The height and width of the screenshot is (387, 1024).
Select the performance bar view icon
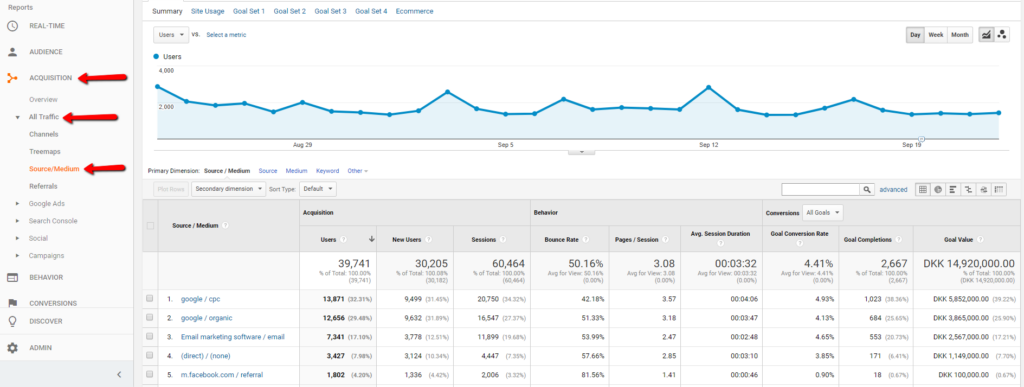[953, 189]
